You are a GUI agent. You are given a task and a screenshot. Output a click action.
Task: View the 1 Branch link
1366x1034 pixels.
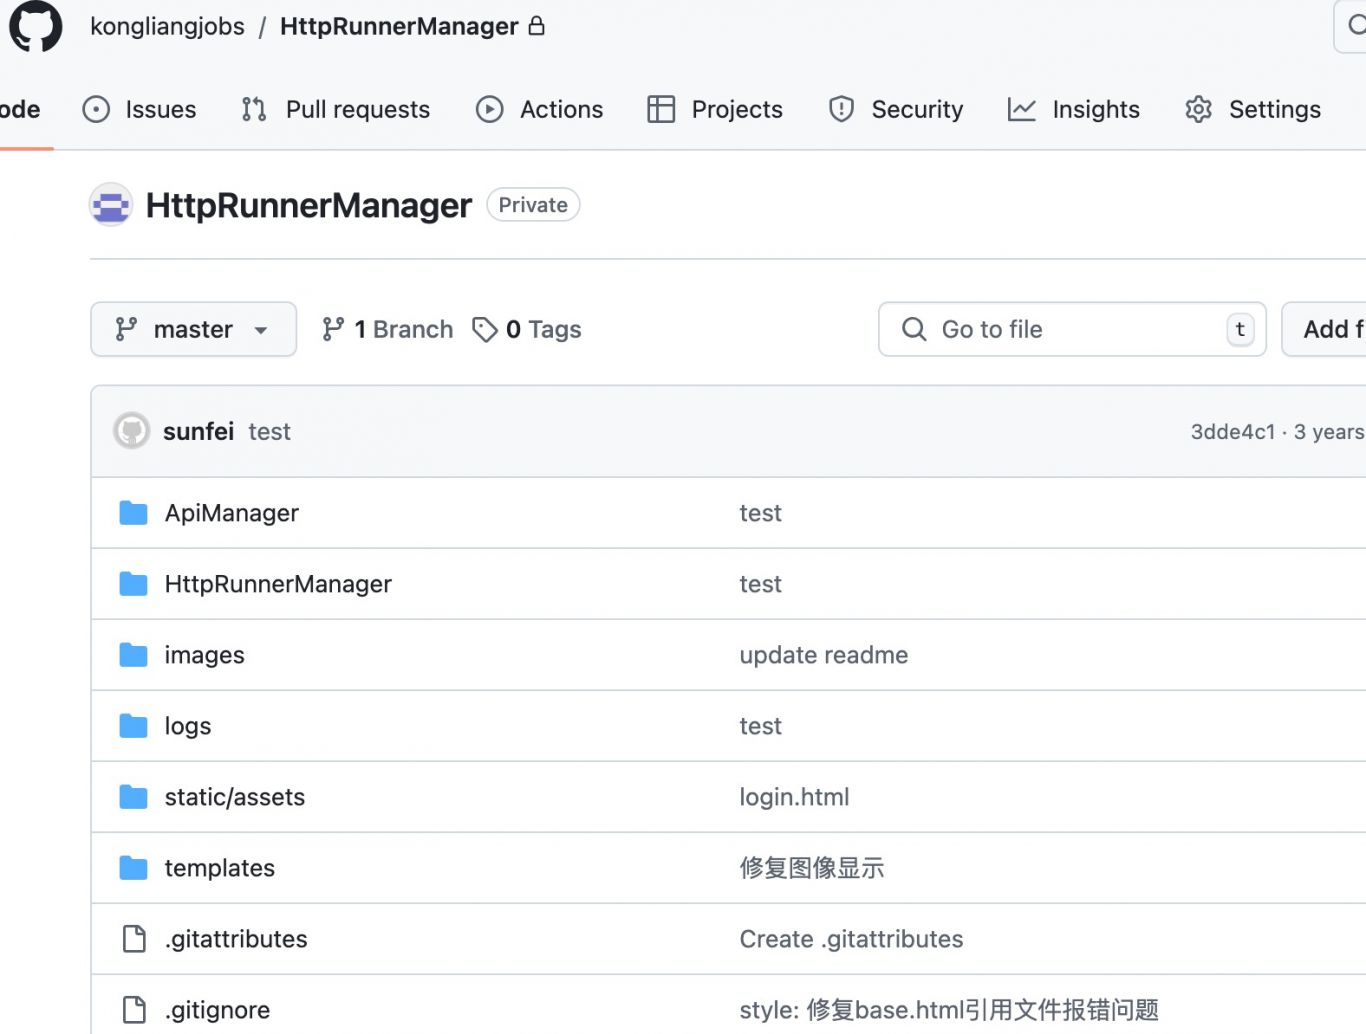(x=387, y=329)
